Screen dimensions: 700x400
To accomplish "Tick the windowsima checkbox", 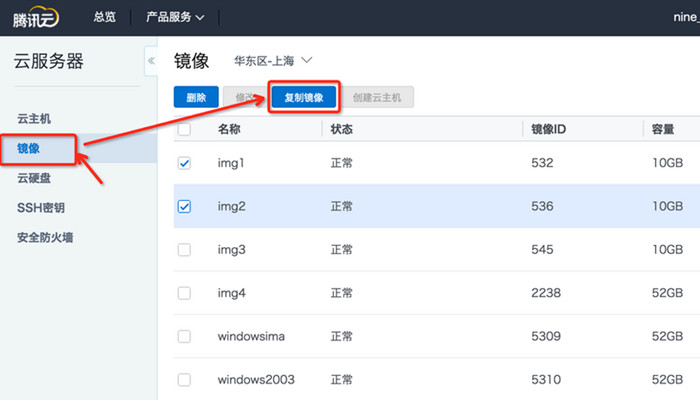I will (184, 336).
